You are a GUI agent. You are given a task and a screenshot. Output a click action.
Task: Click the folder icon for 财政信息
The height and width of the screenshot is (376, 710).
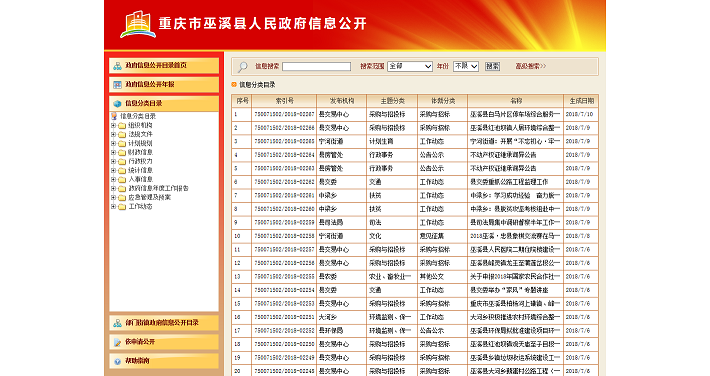(122, 153)
